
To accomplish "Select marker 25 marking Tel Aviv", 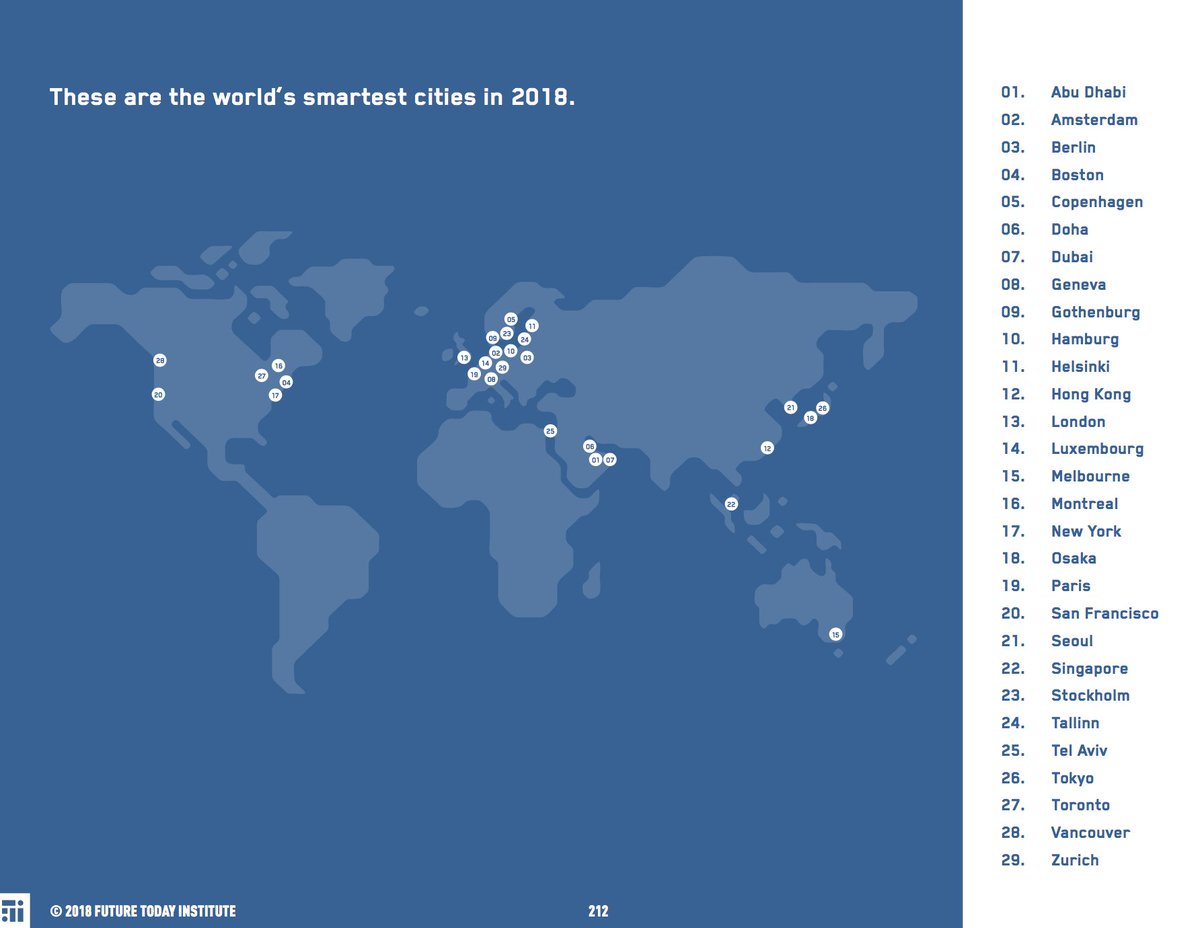I will pos(550,430).
